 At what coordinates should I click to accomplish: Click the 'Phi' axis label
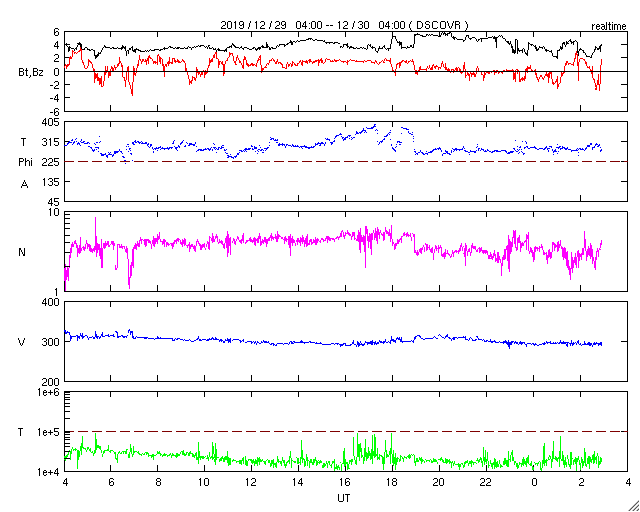point(24,163)
